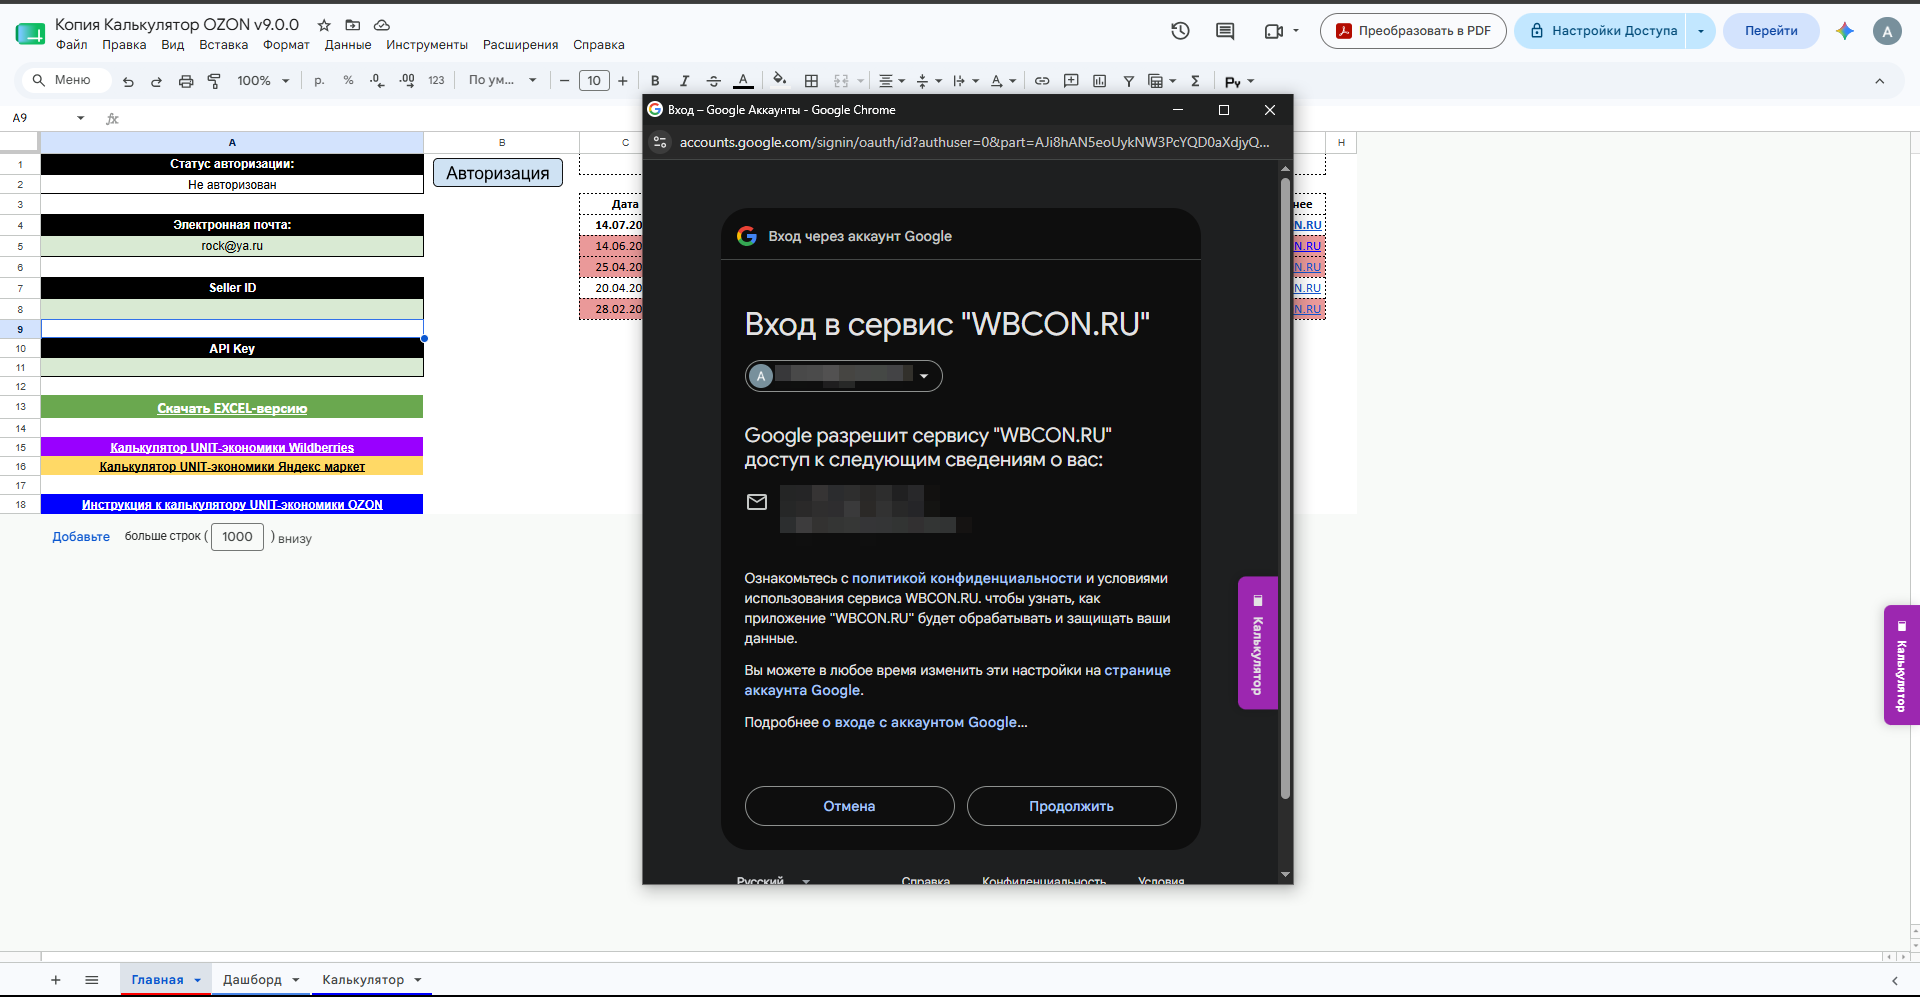Open the number formats 123 menu
The width and height of the screenshot is (1920, 997).
click(x=436, y=81)
